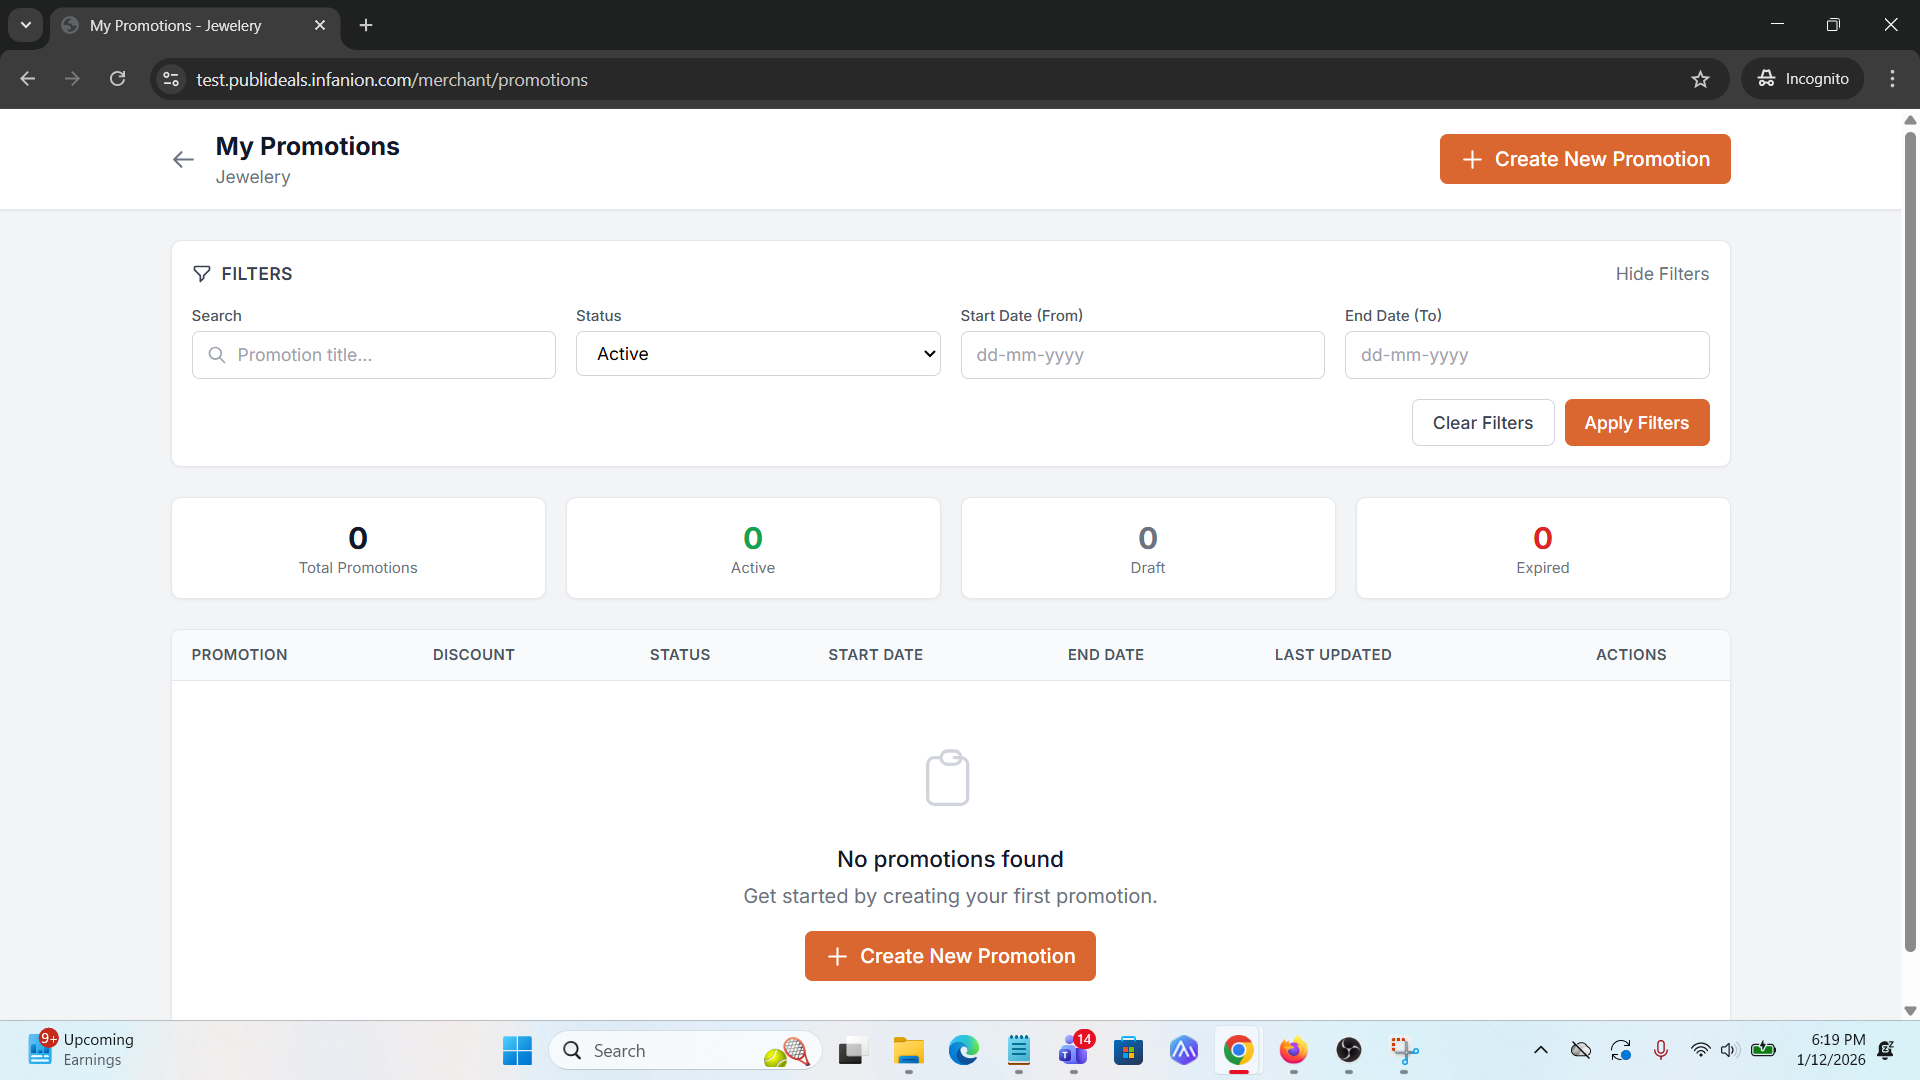
Task: Show hidden system tray icons
Action: [x=1540, y=1050]
